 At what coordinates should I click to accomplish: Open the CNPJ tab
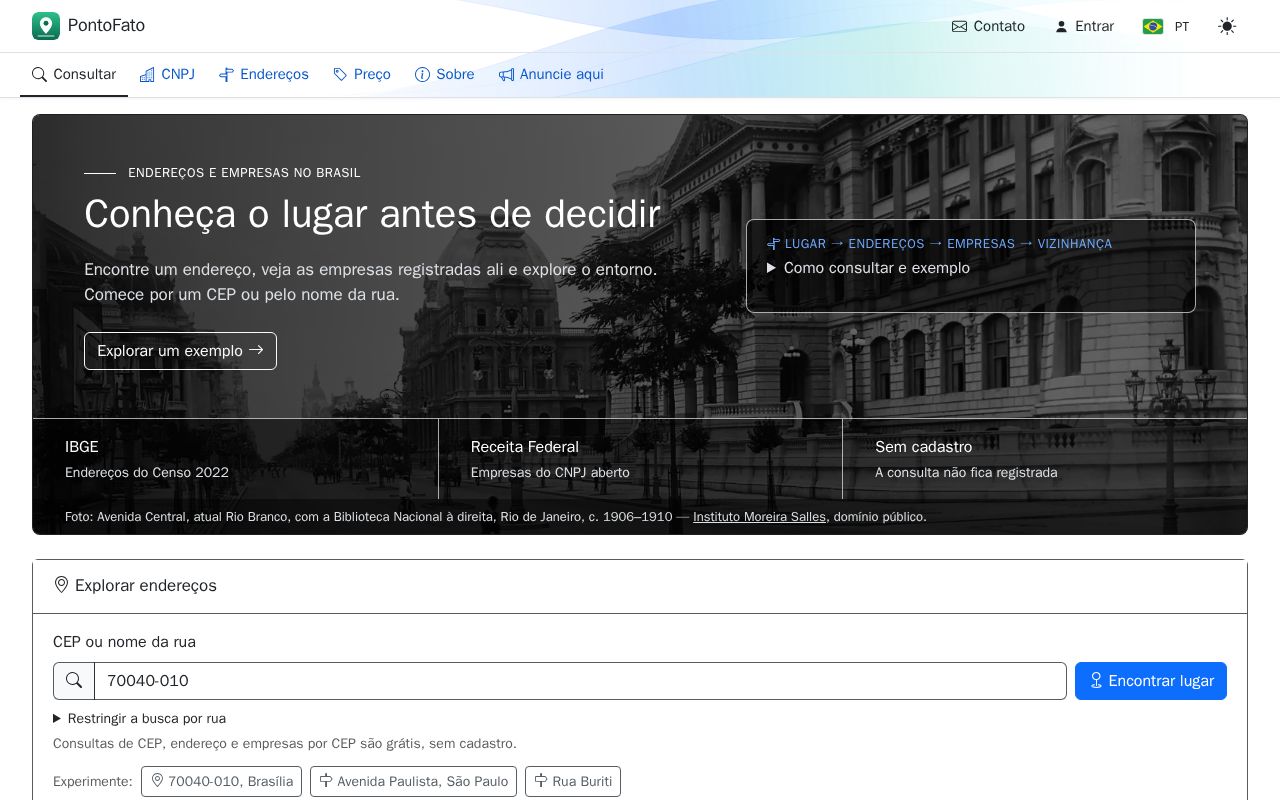pyautogui.click(x=167, y=75)
